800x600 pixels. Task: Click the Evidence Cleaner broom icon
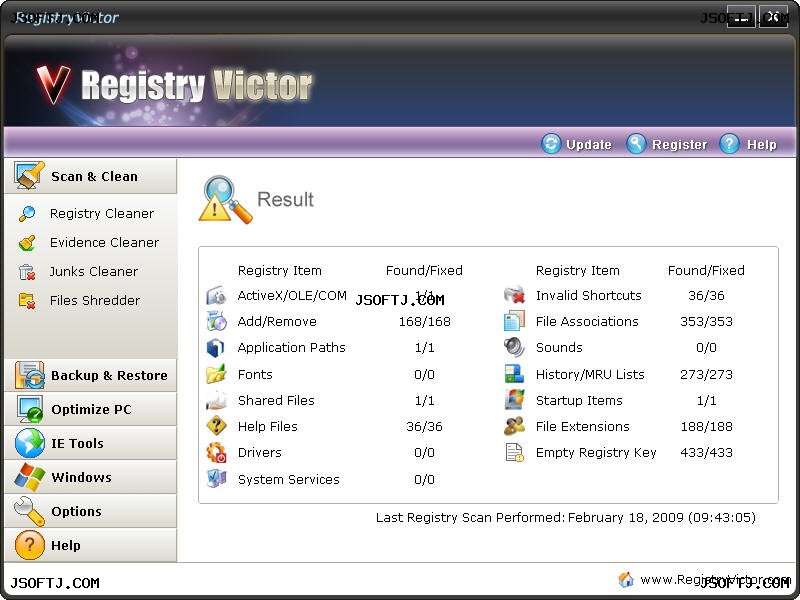[x=27, y=243]
